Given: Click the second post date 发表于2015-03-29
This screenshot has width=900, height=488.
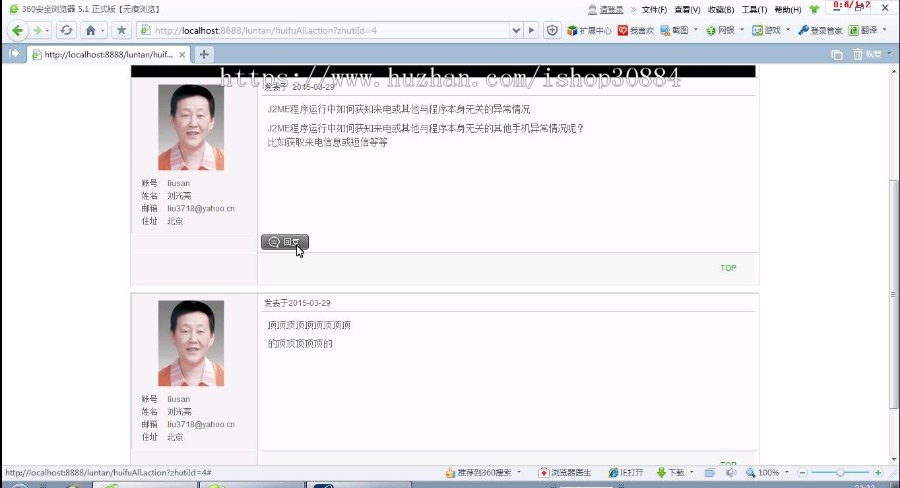Looking at the screenshot, I should (297, 303).
